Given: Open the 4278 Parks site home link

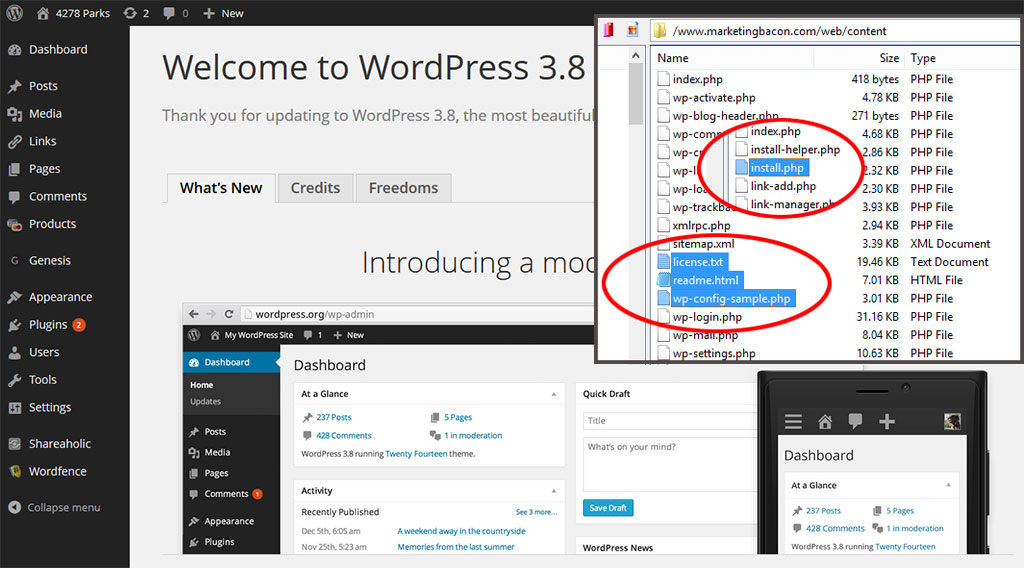Looking at the screenshot, I should click(x=72, y=13).
